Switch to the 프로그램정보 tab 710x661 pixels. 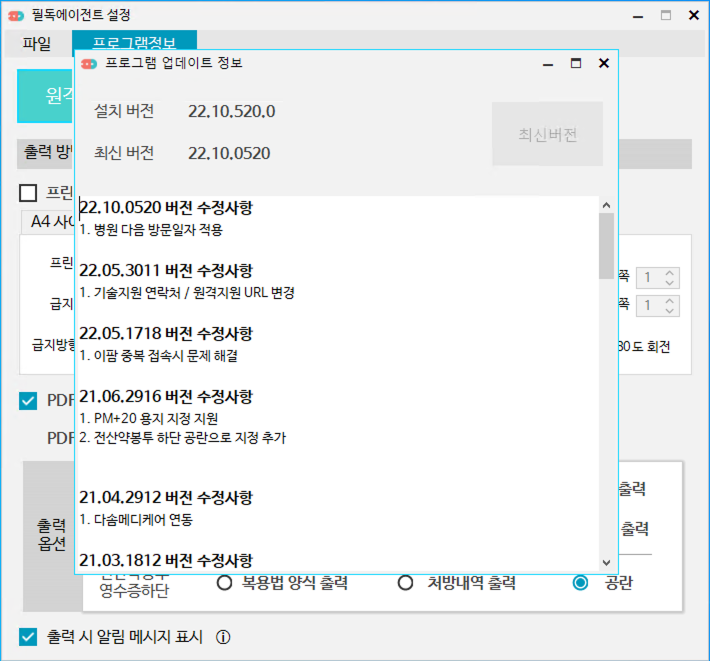(x=134, y=43)
